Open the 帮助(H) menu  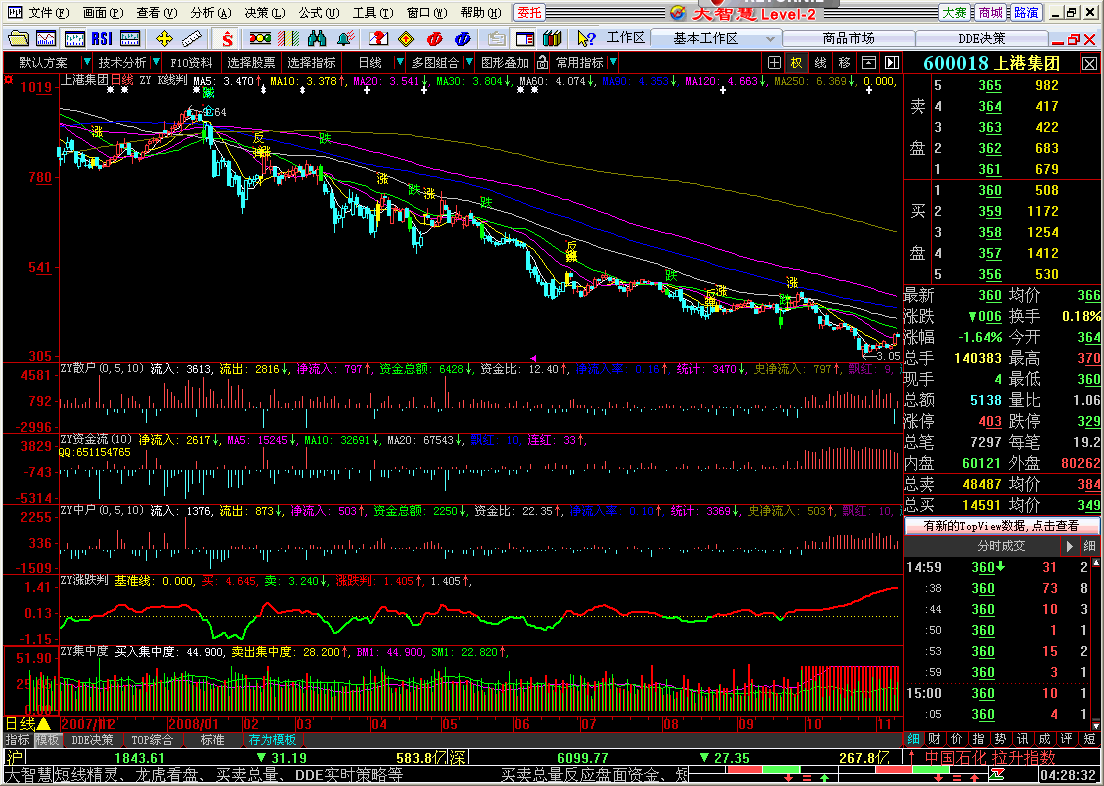pos(480,13)
